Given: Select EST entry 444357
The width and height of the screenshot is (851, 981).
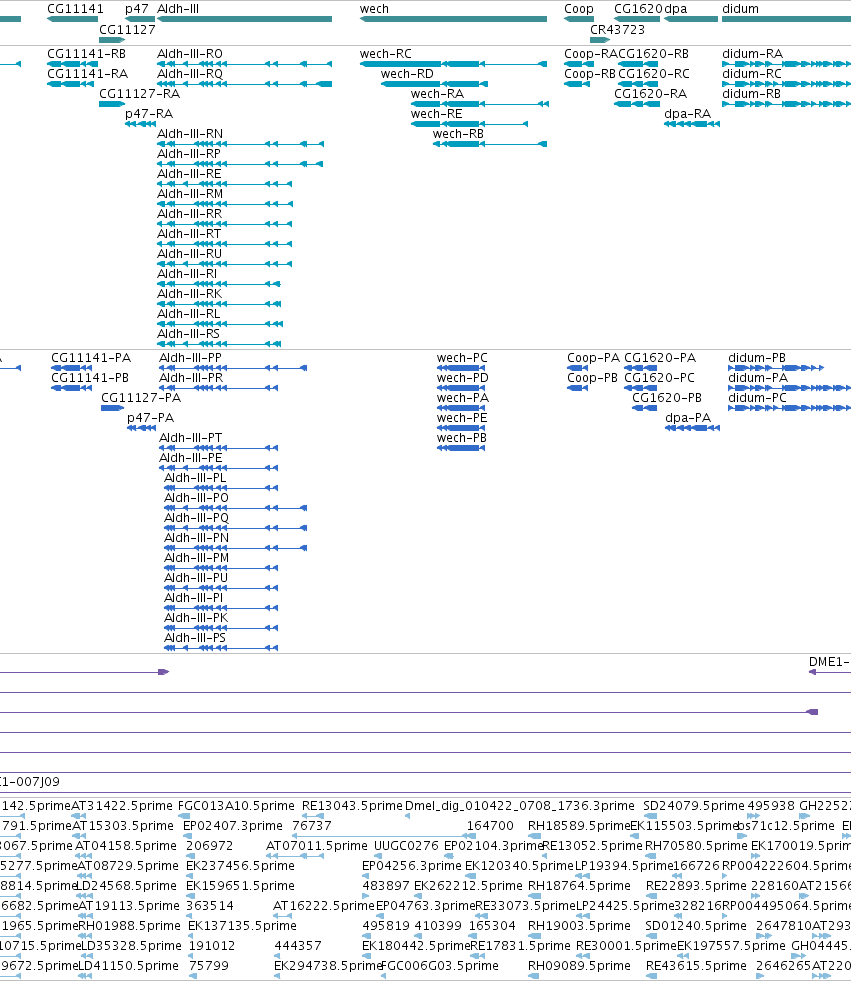Looking at the screenshot, I should [298, 946].
